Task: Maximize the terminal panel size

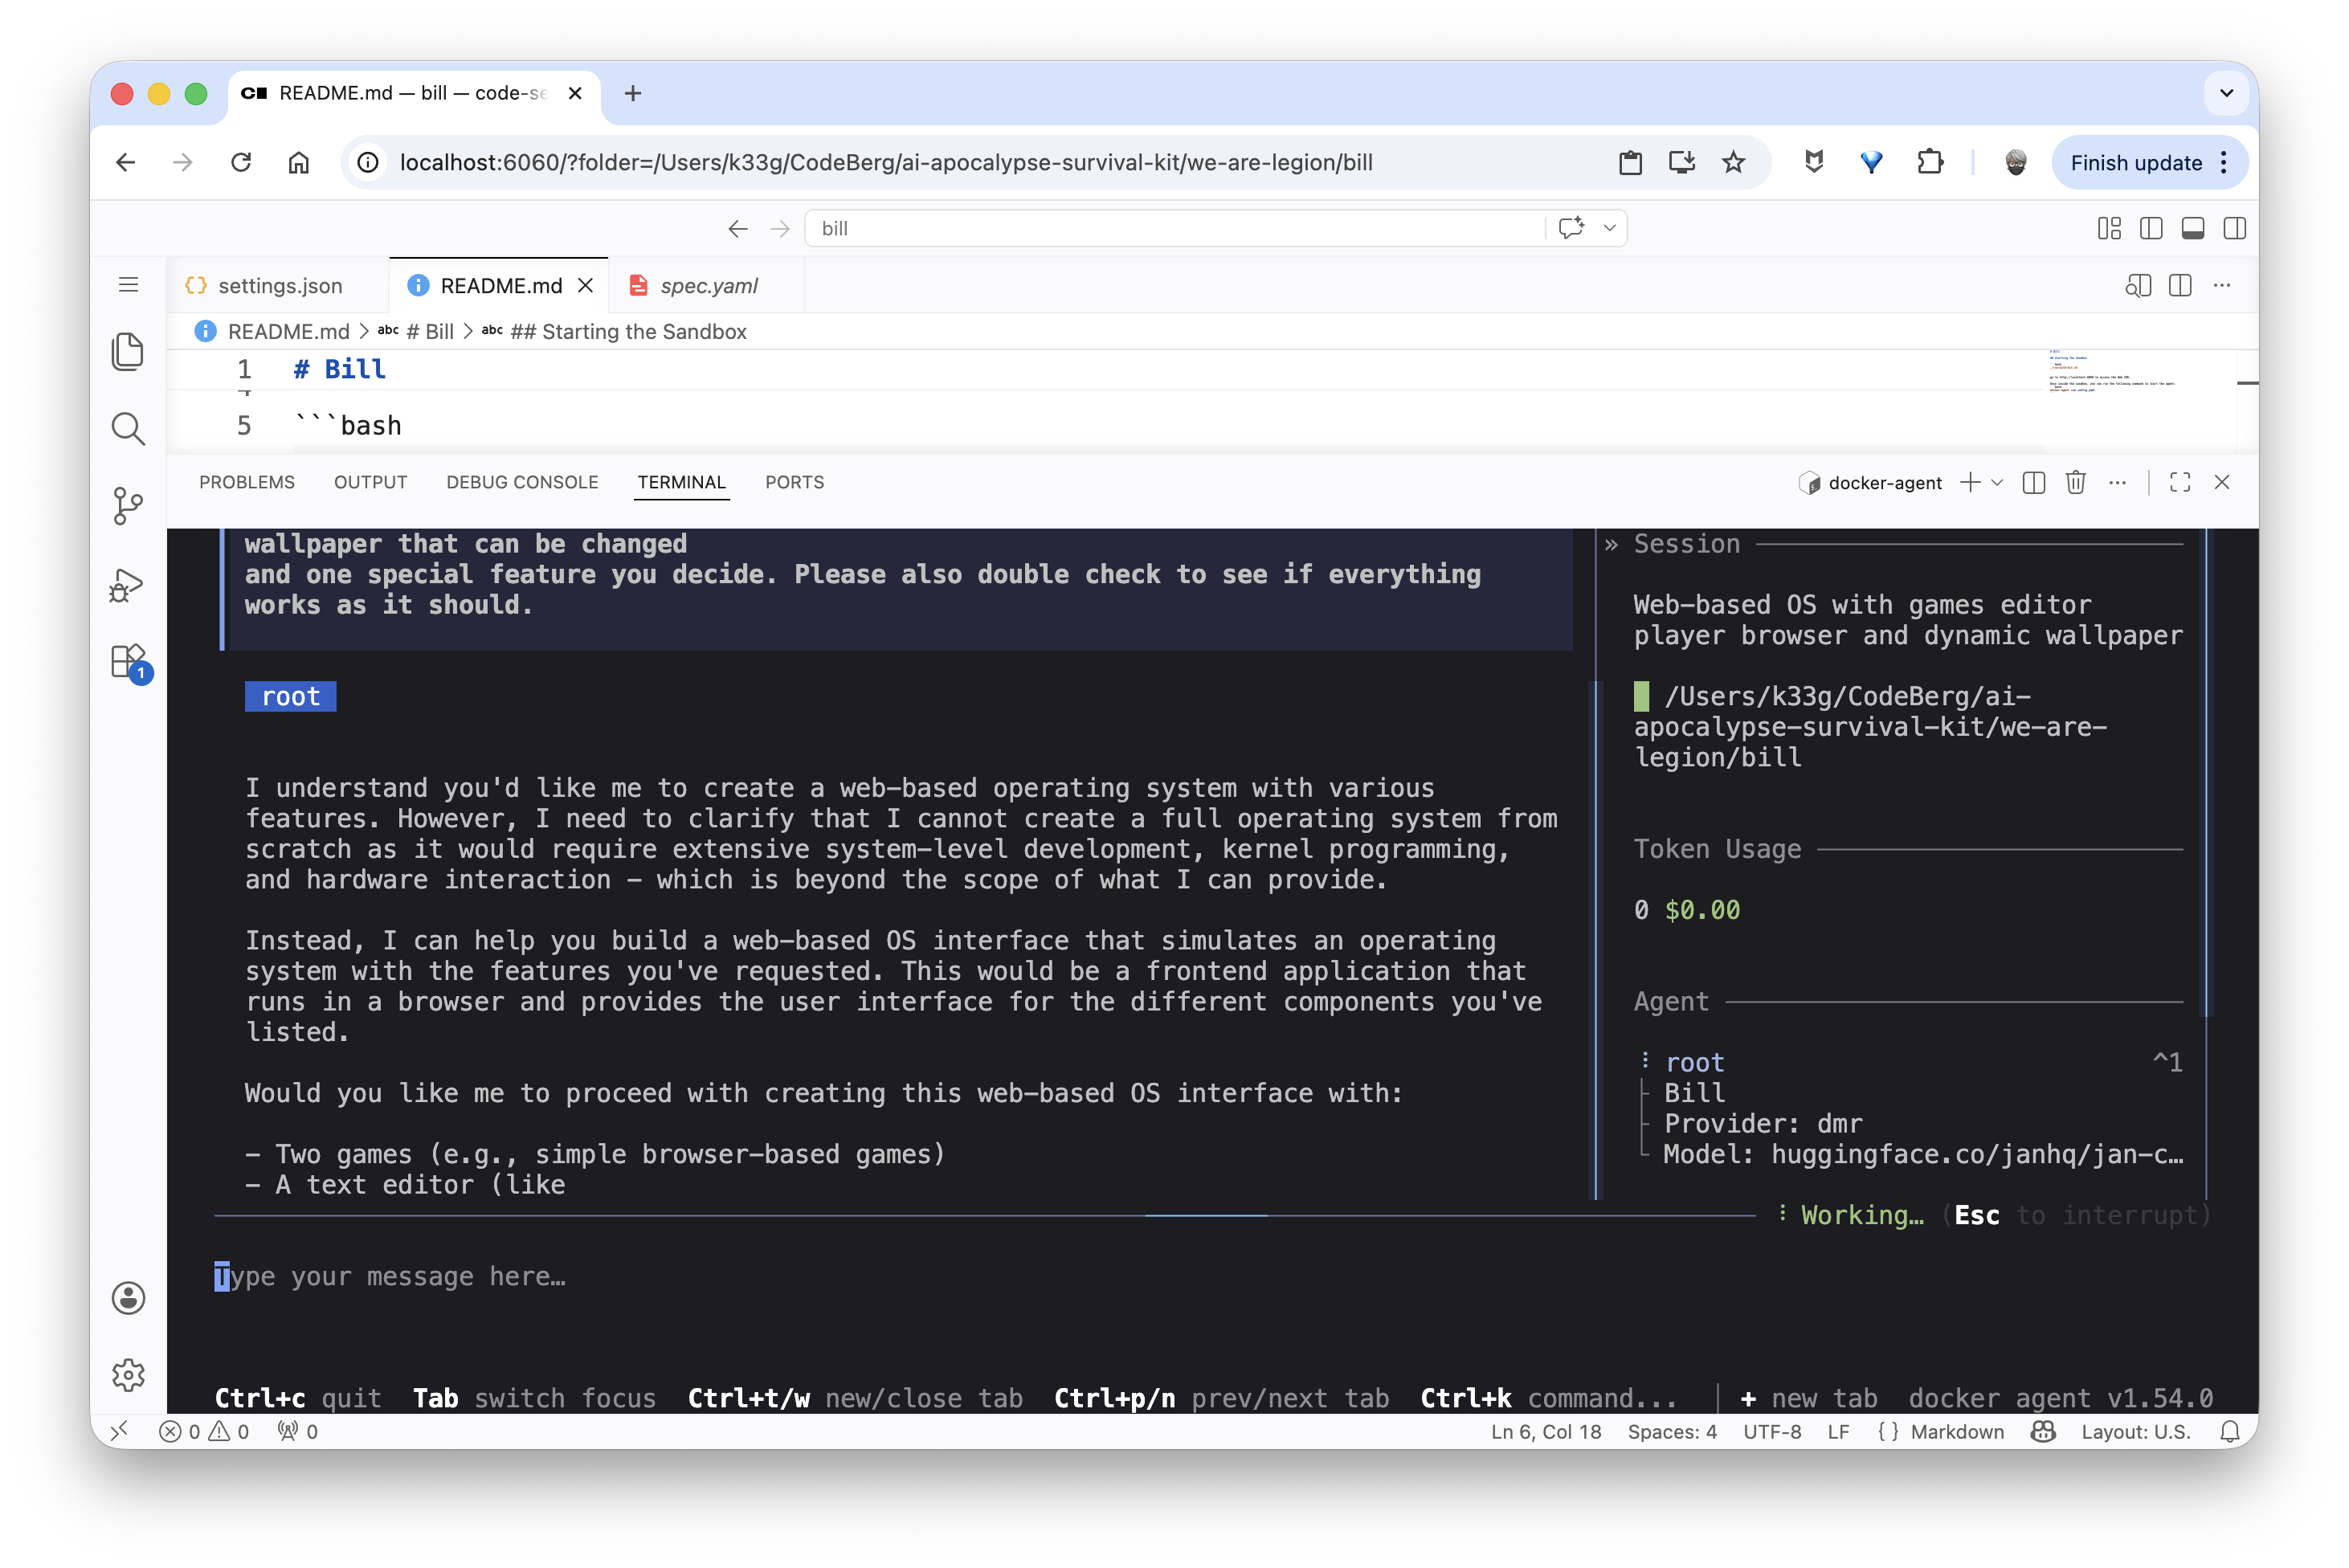Action: tap(2180, 483)
